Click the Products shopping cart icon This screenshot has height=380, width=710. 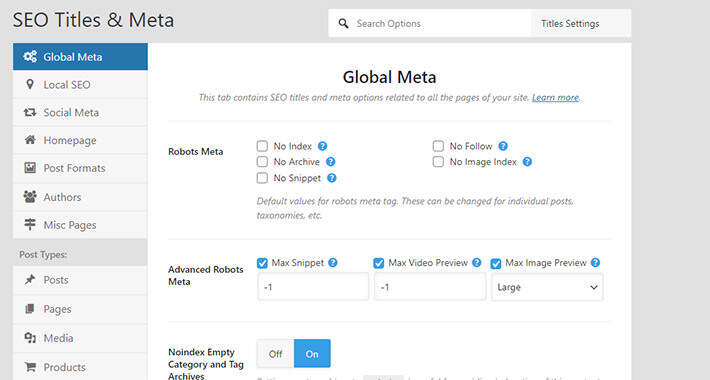pos(30,367)
